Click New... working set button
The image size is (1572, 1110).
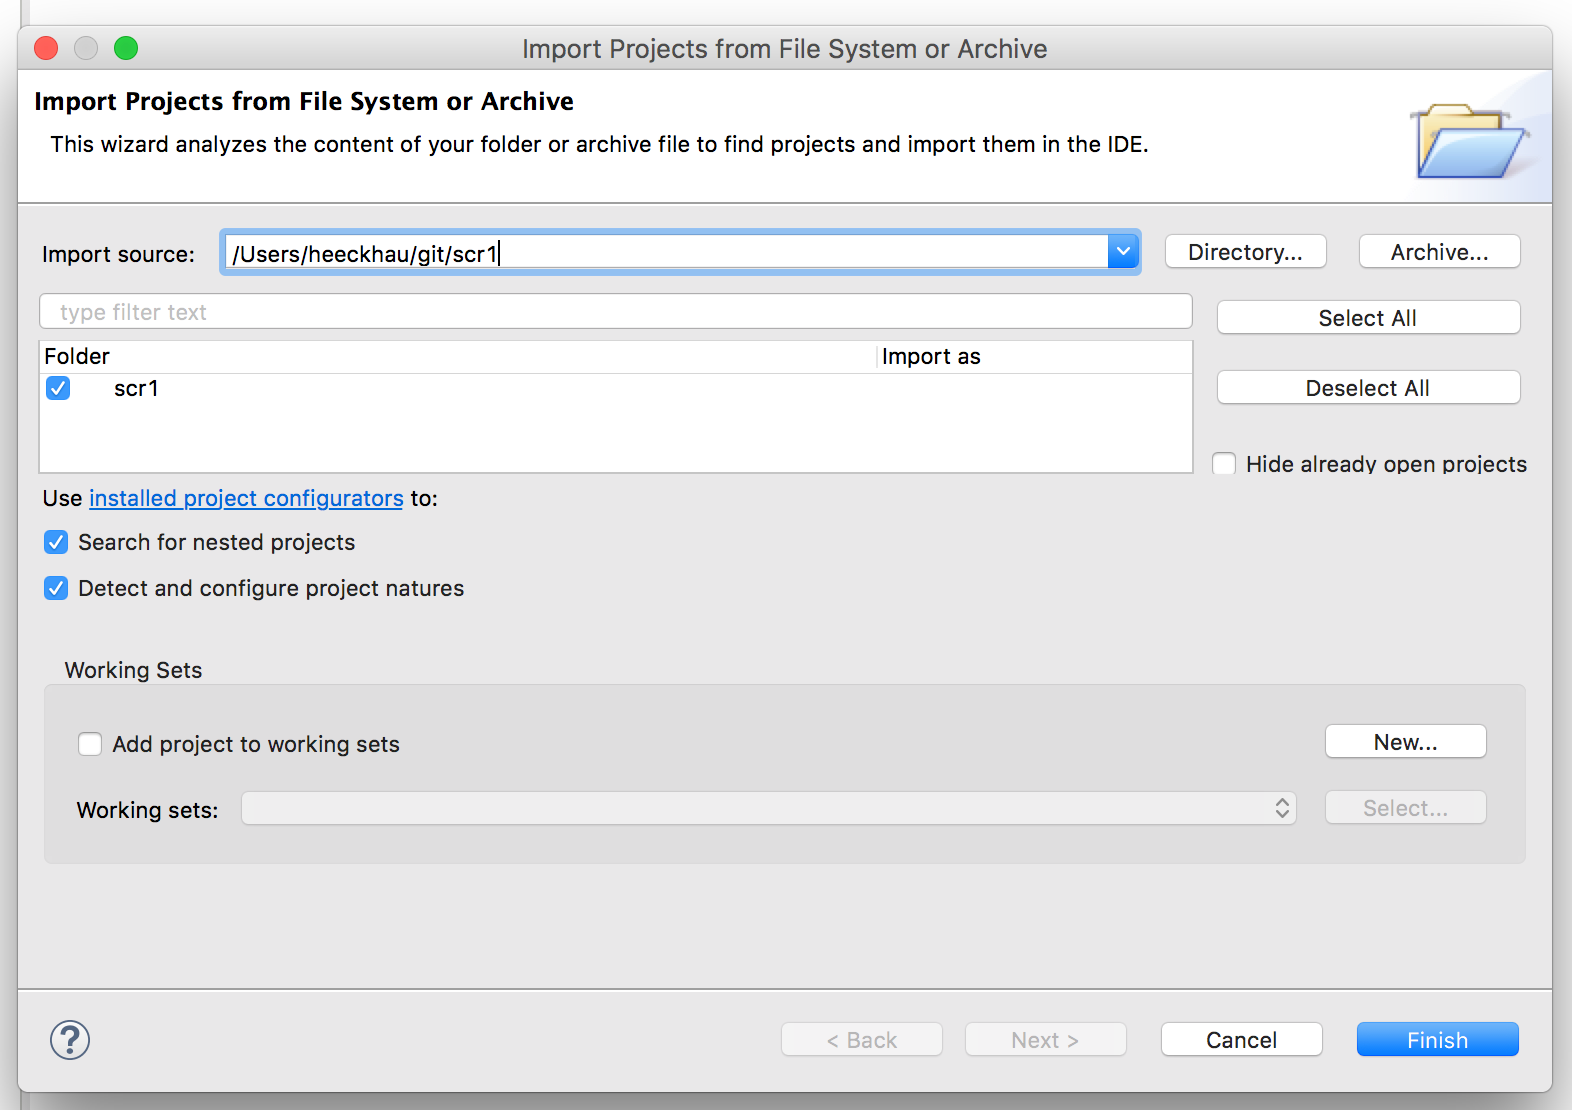coord(1406,742)
